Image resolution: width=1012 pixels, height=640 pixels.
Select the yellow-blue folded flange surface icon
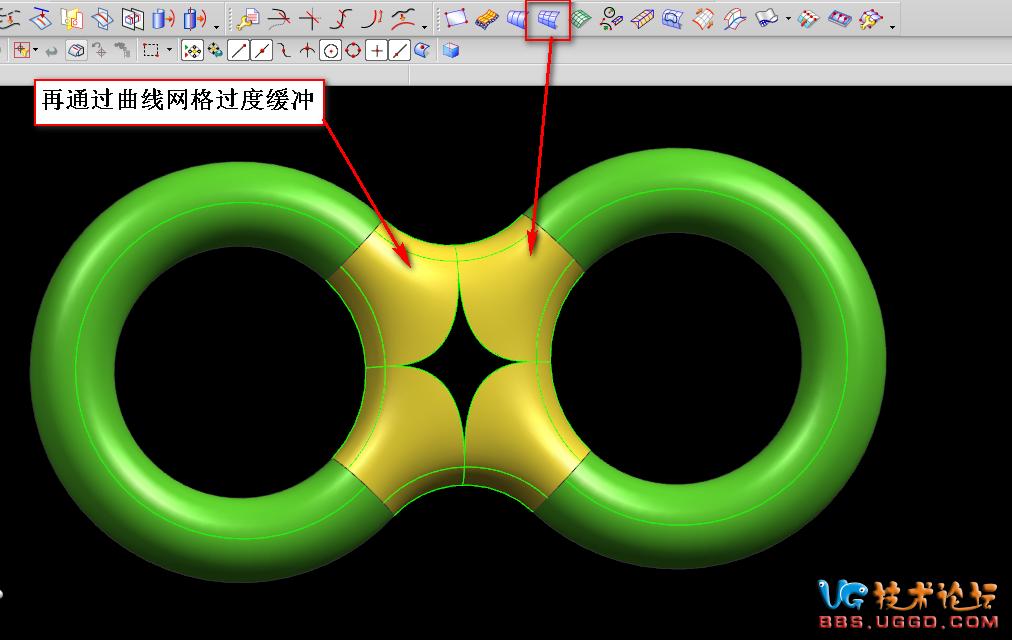[642, 19]
